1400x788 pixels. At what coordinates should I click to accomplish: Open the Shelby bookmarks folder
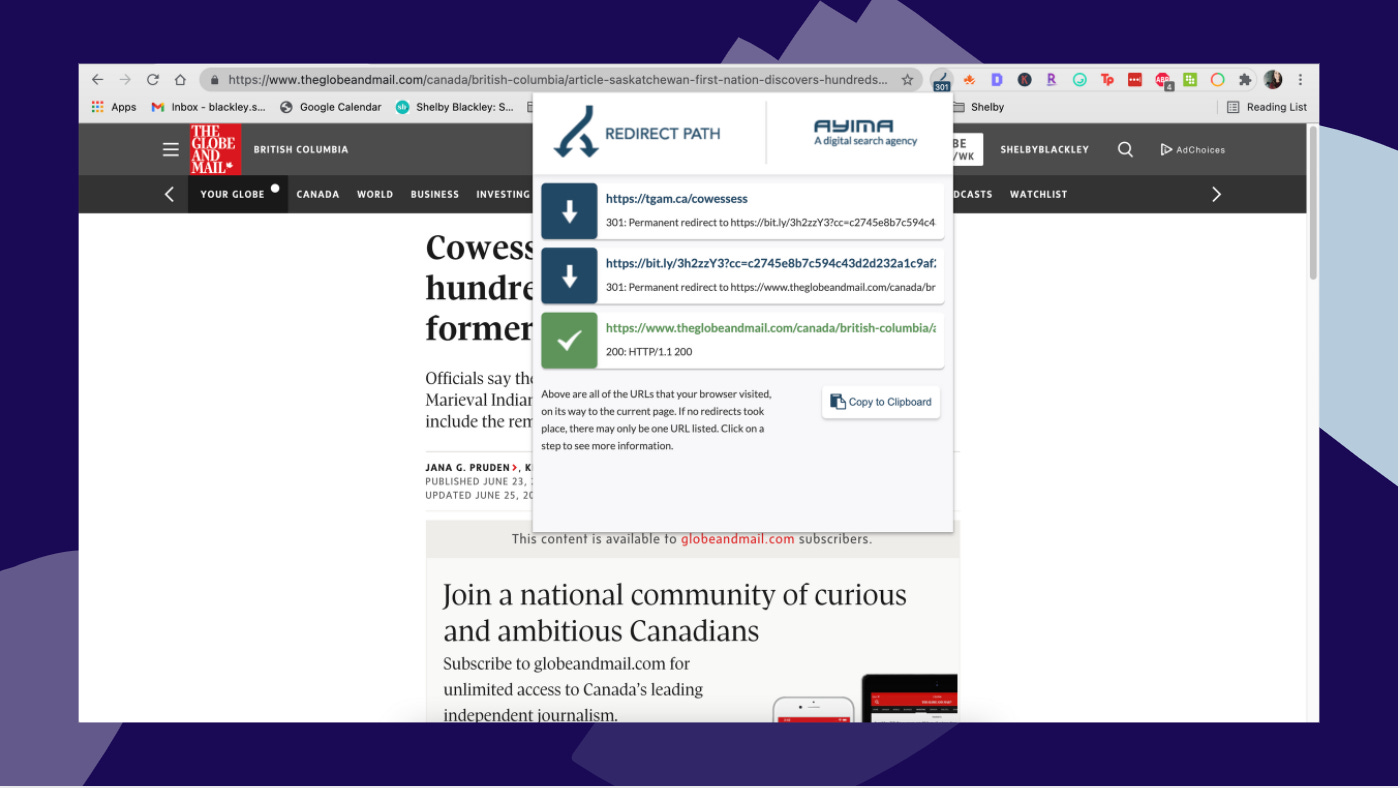click(x=978, y=107)
